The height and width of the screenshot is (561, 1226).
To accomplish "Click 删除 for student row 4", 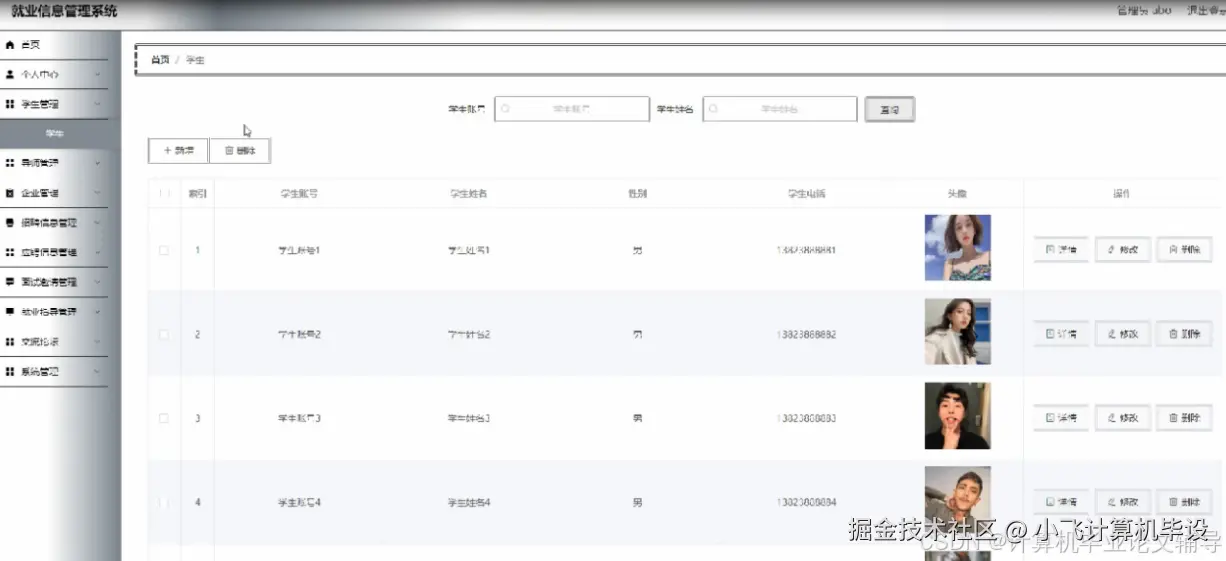I will [1184, 502].
